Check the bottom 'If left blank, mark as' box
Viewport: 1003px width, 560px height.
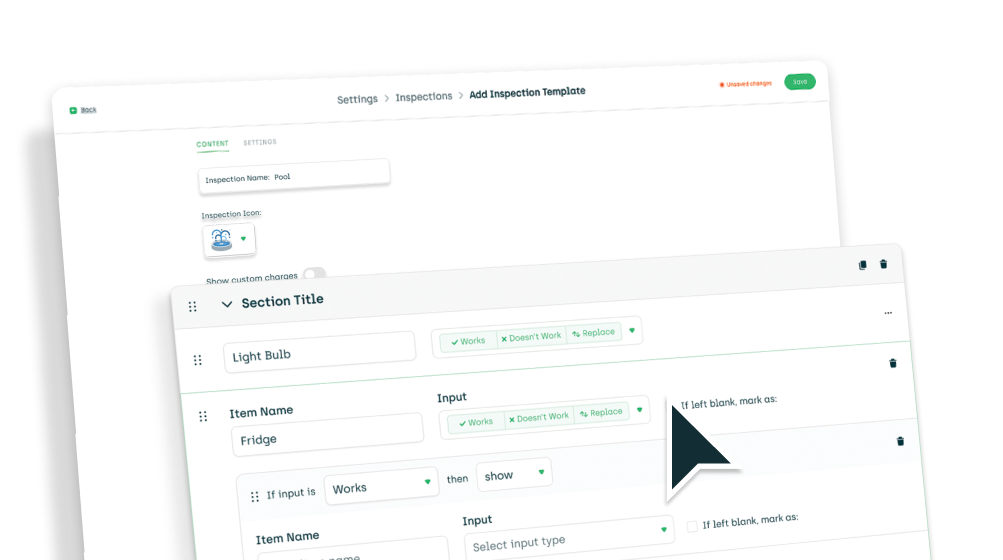[x=692, y=526]
